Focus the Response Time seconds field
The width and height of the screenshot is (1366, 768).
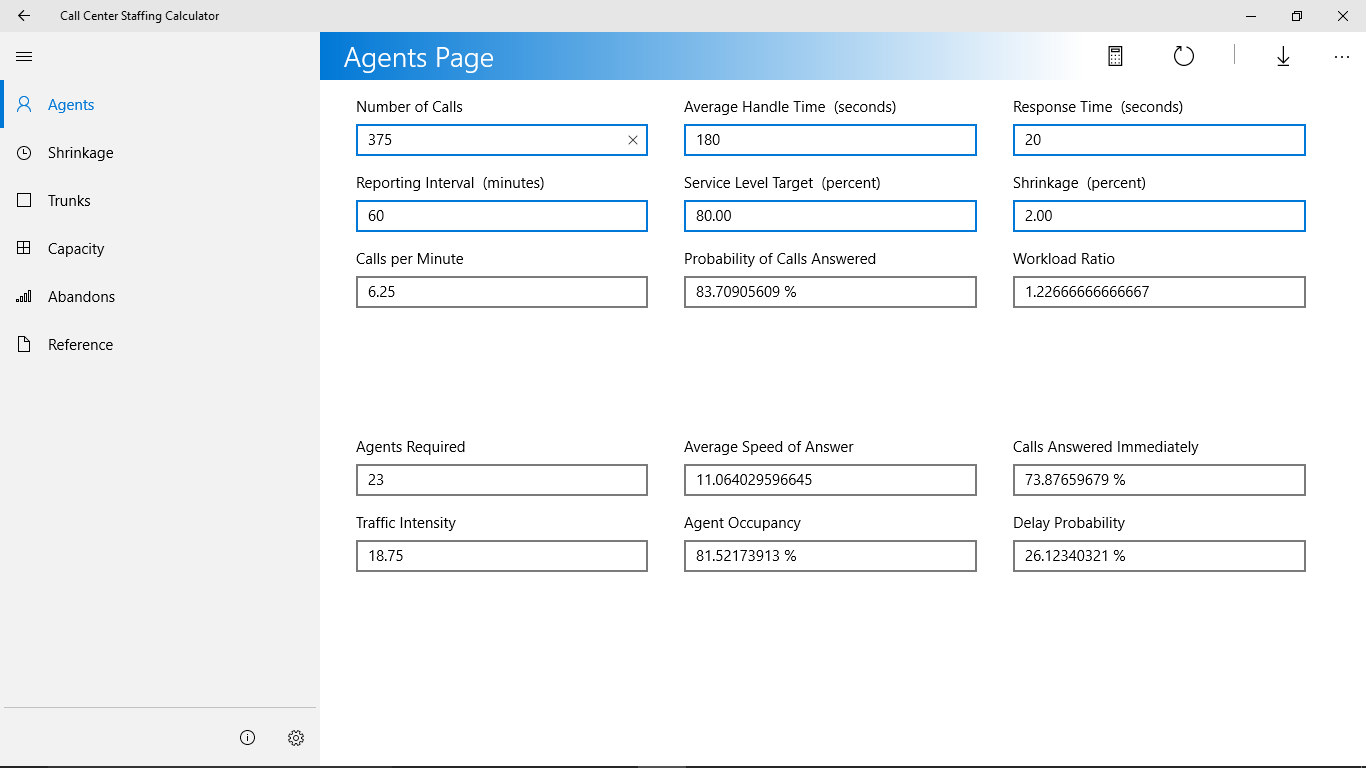click(1159, 140)
